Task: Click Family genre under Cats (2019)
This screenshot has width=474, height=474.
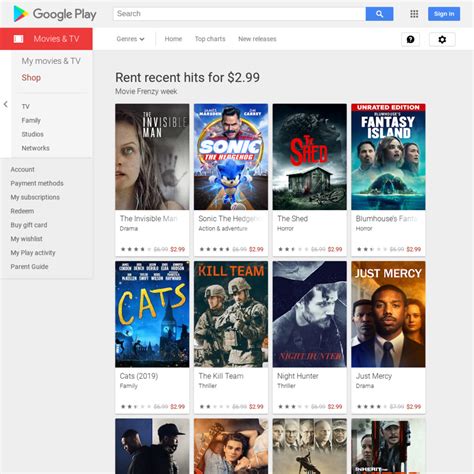Action: click(x=128, y=386)
